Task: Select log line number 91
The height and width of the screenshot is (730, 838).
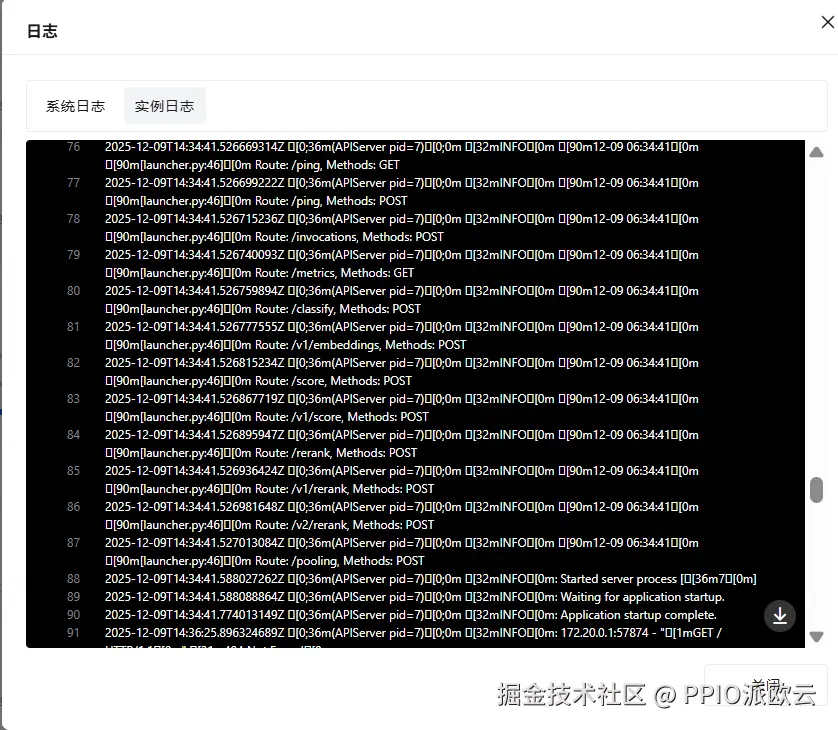Action: [73, 633]
